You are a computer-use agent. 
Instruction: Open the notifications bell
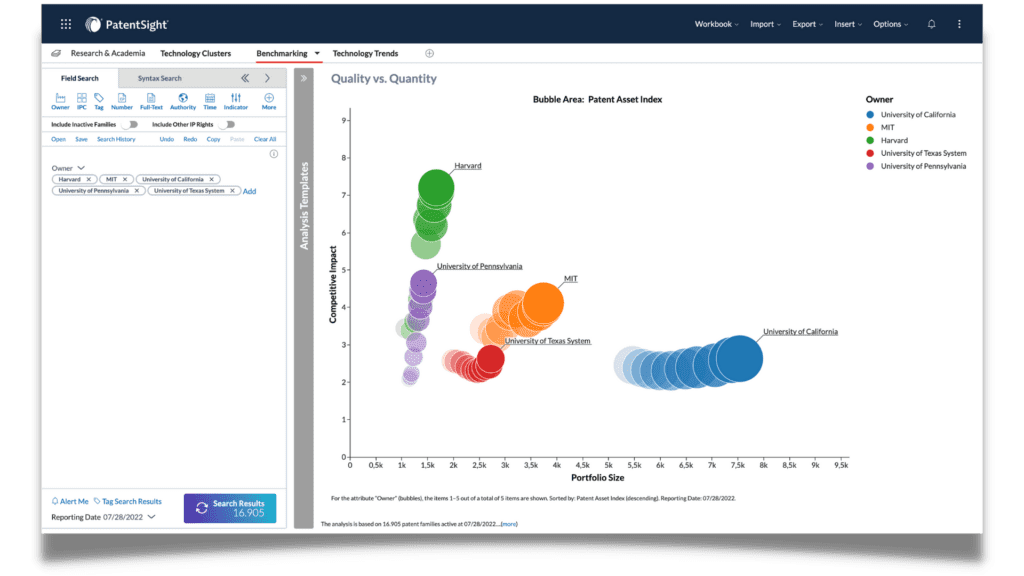coord(931,24)
